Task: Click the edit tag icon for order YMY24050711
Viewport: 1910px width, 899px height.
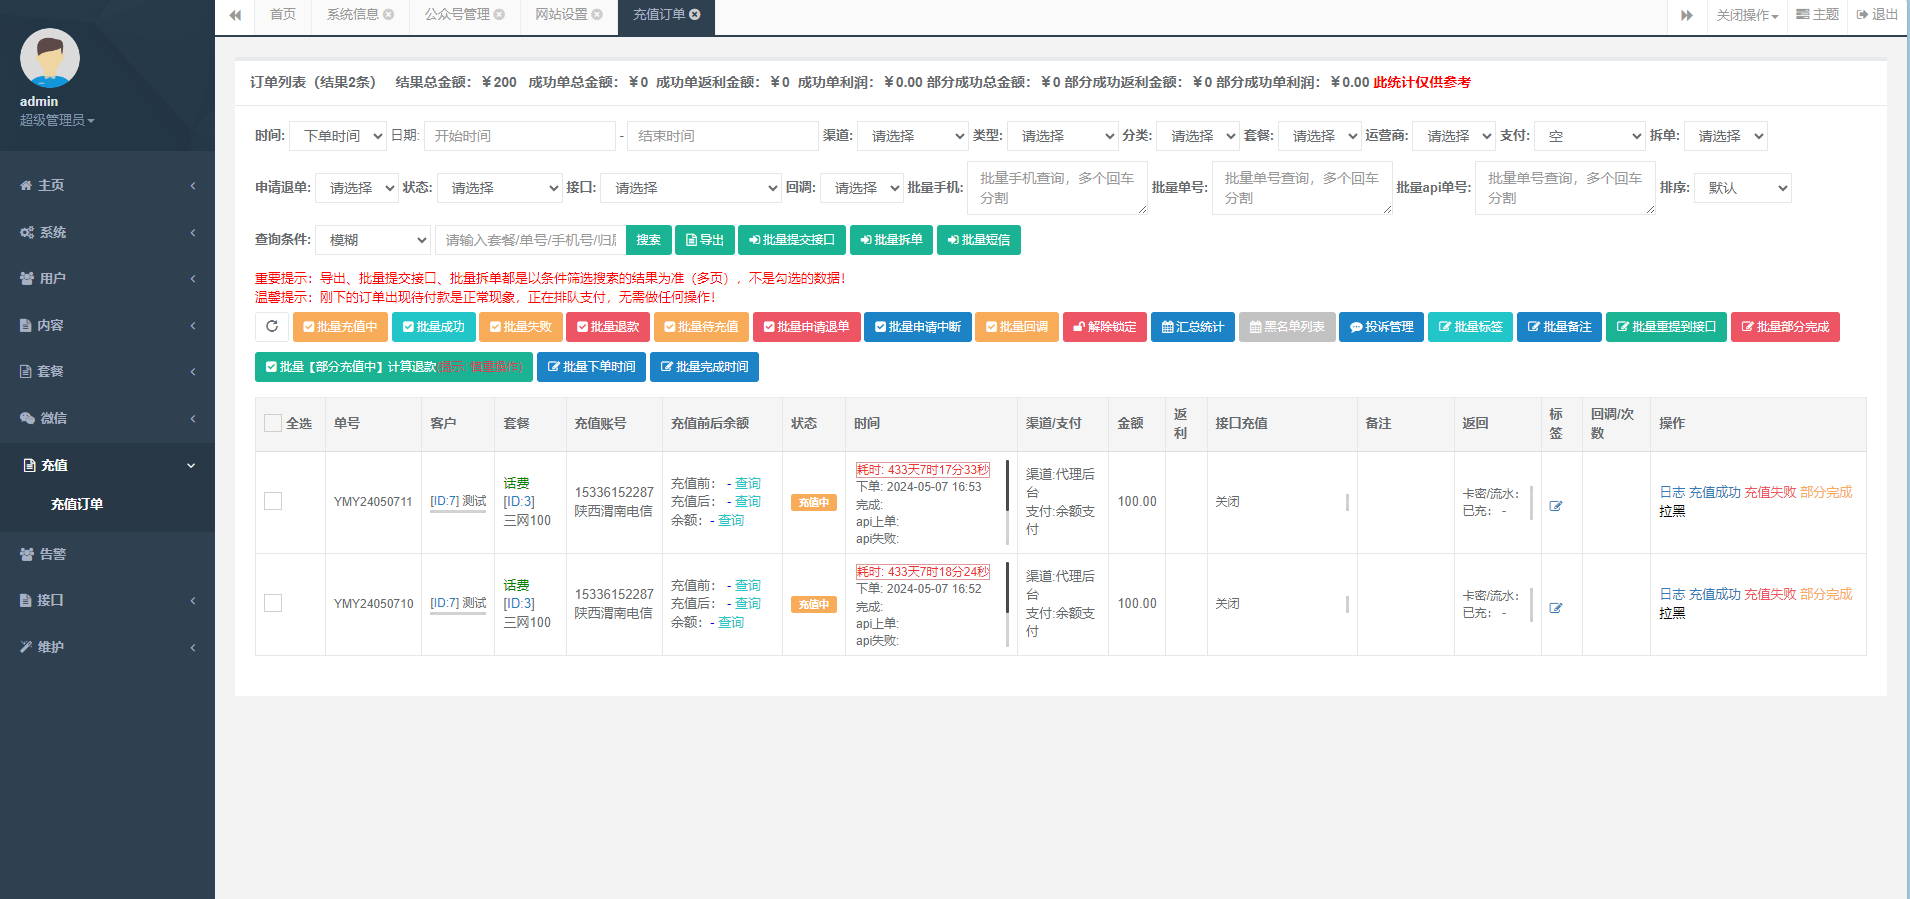Action: [x=1556, y=506]
